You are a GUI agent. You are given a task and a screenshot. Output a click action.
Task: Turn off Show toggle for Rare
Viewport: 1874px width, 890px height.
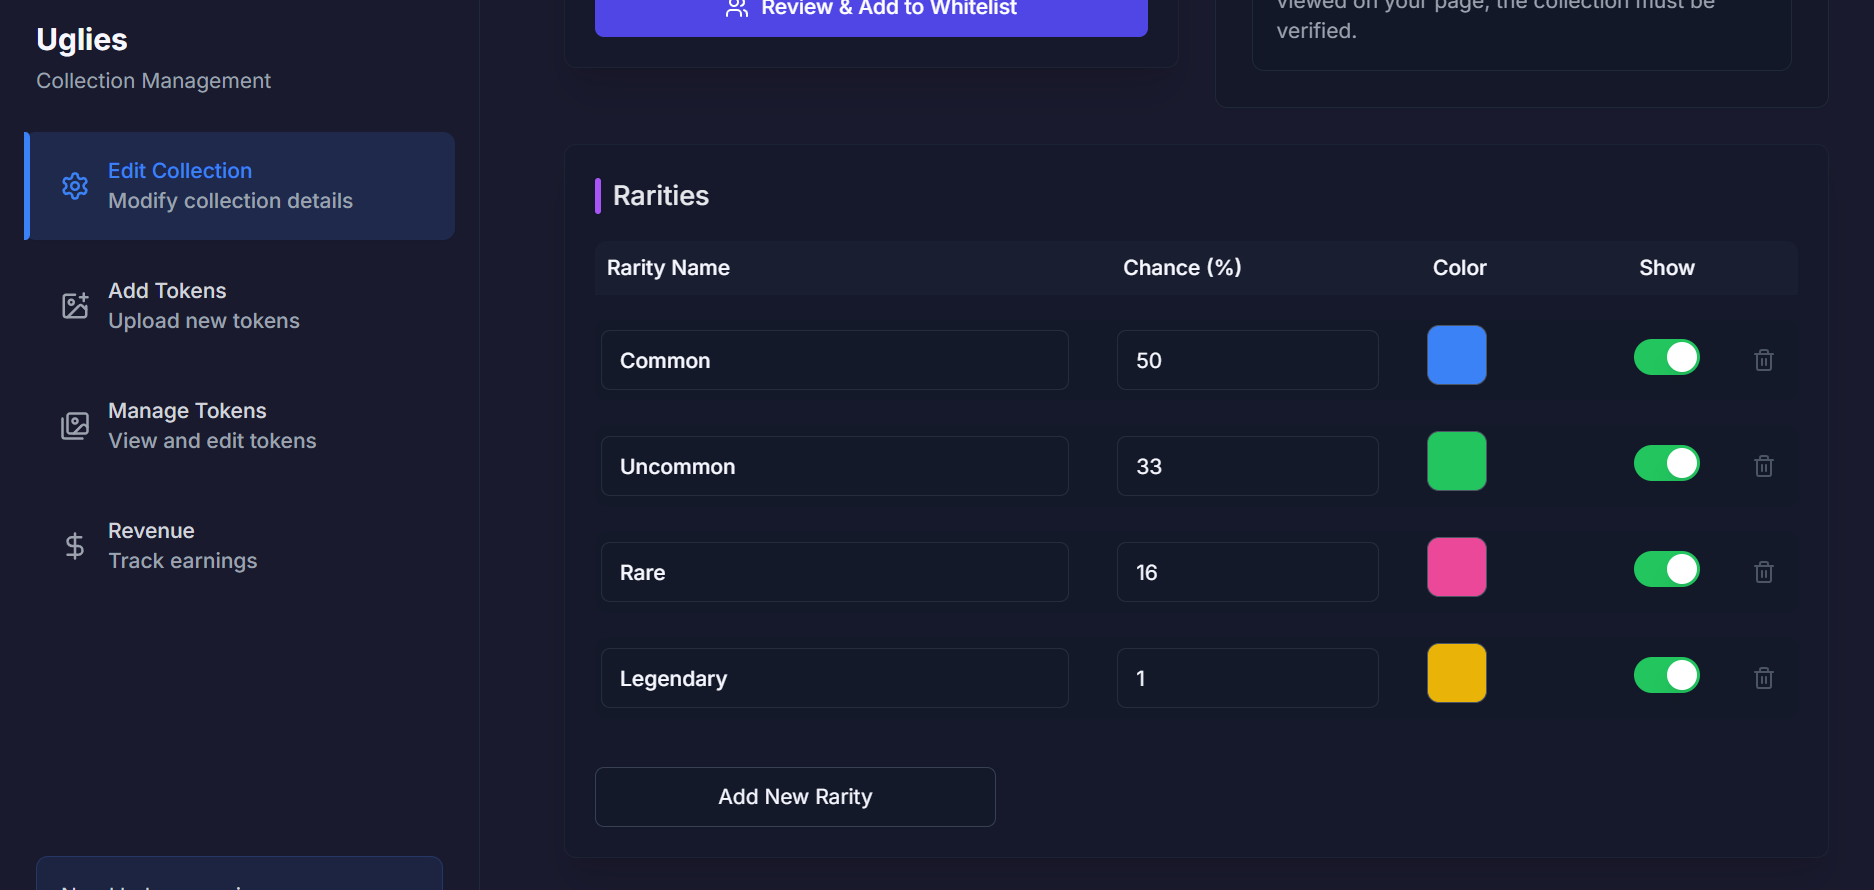click(1666, 569)
